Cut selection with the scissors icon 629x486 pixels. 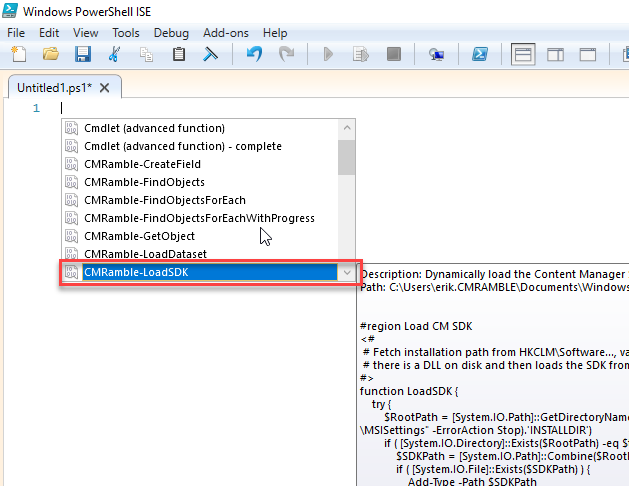tap(115, 54)
